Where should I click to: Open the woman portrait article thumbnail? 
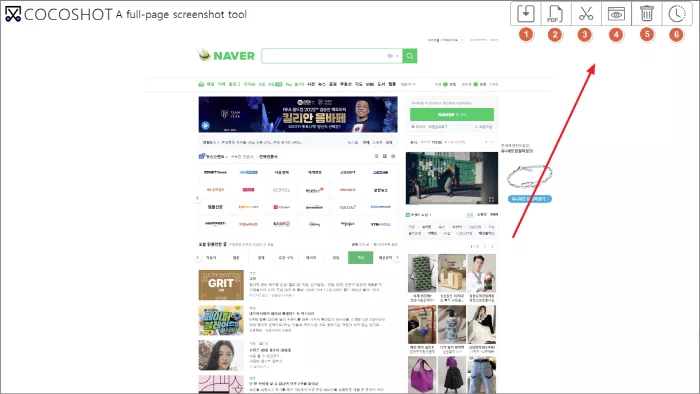(x=221, y=355)
